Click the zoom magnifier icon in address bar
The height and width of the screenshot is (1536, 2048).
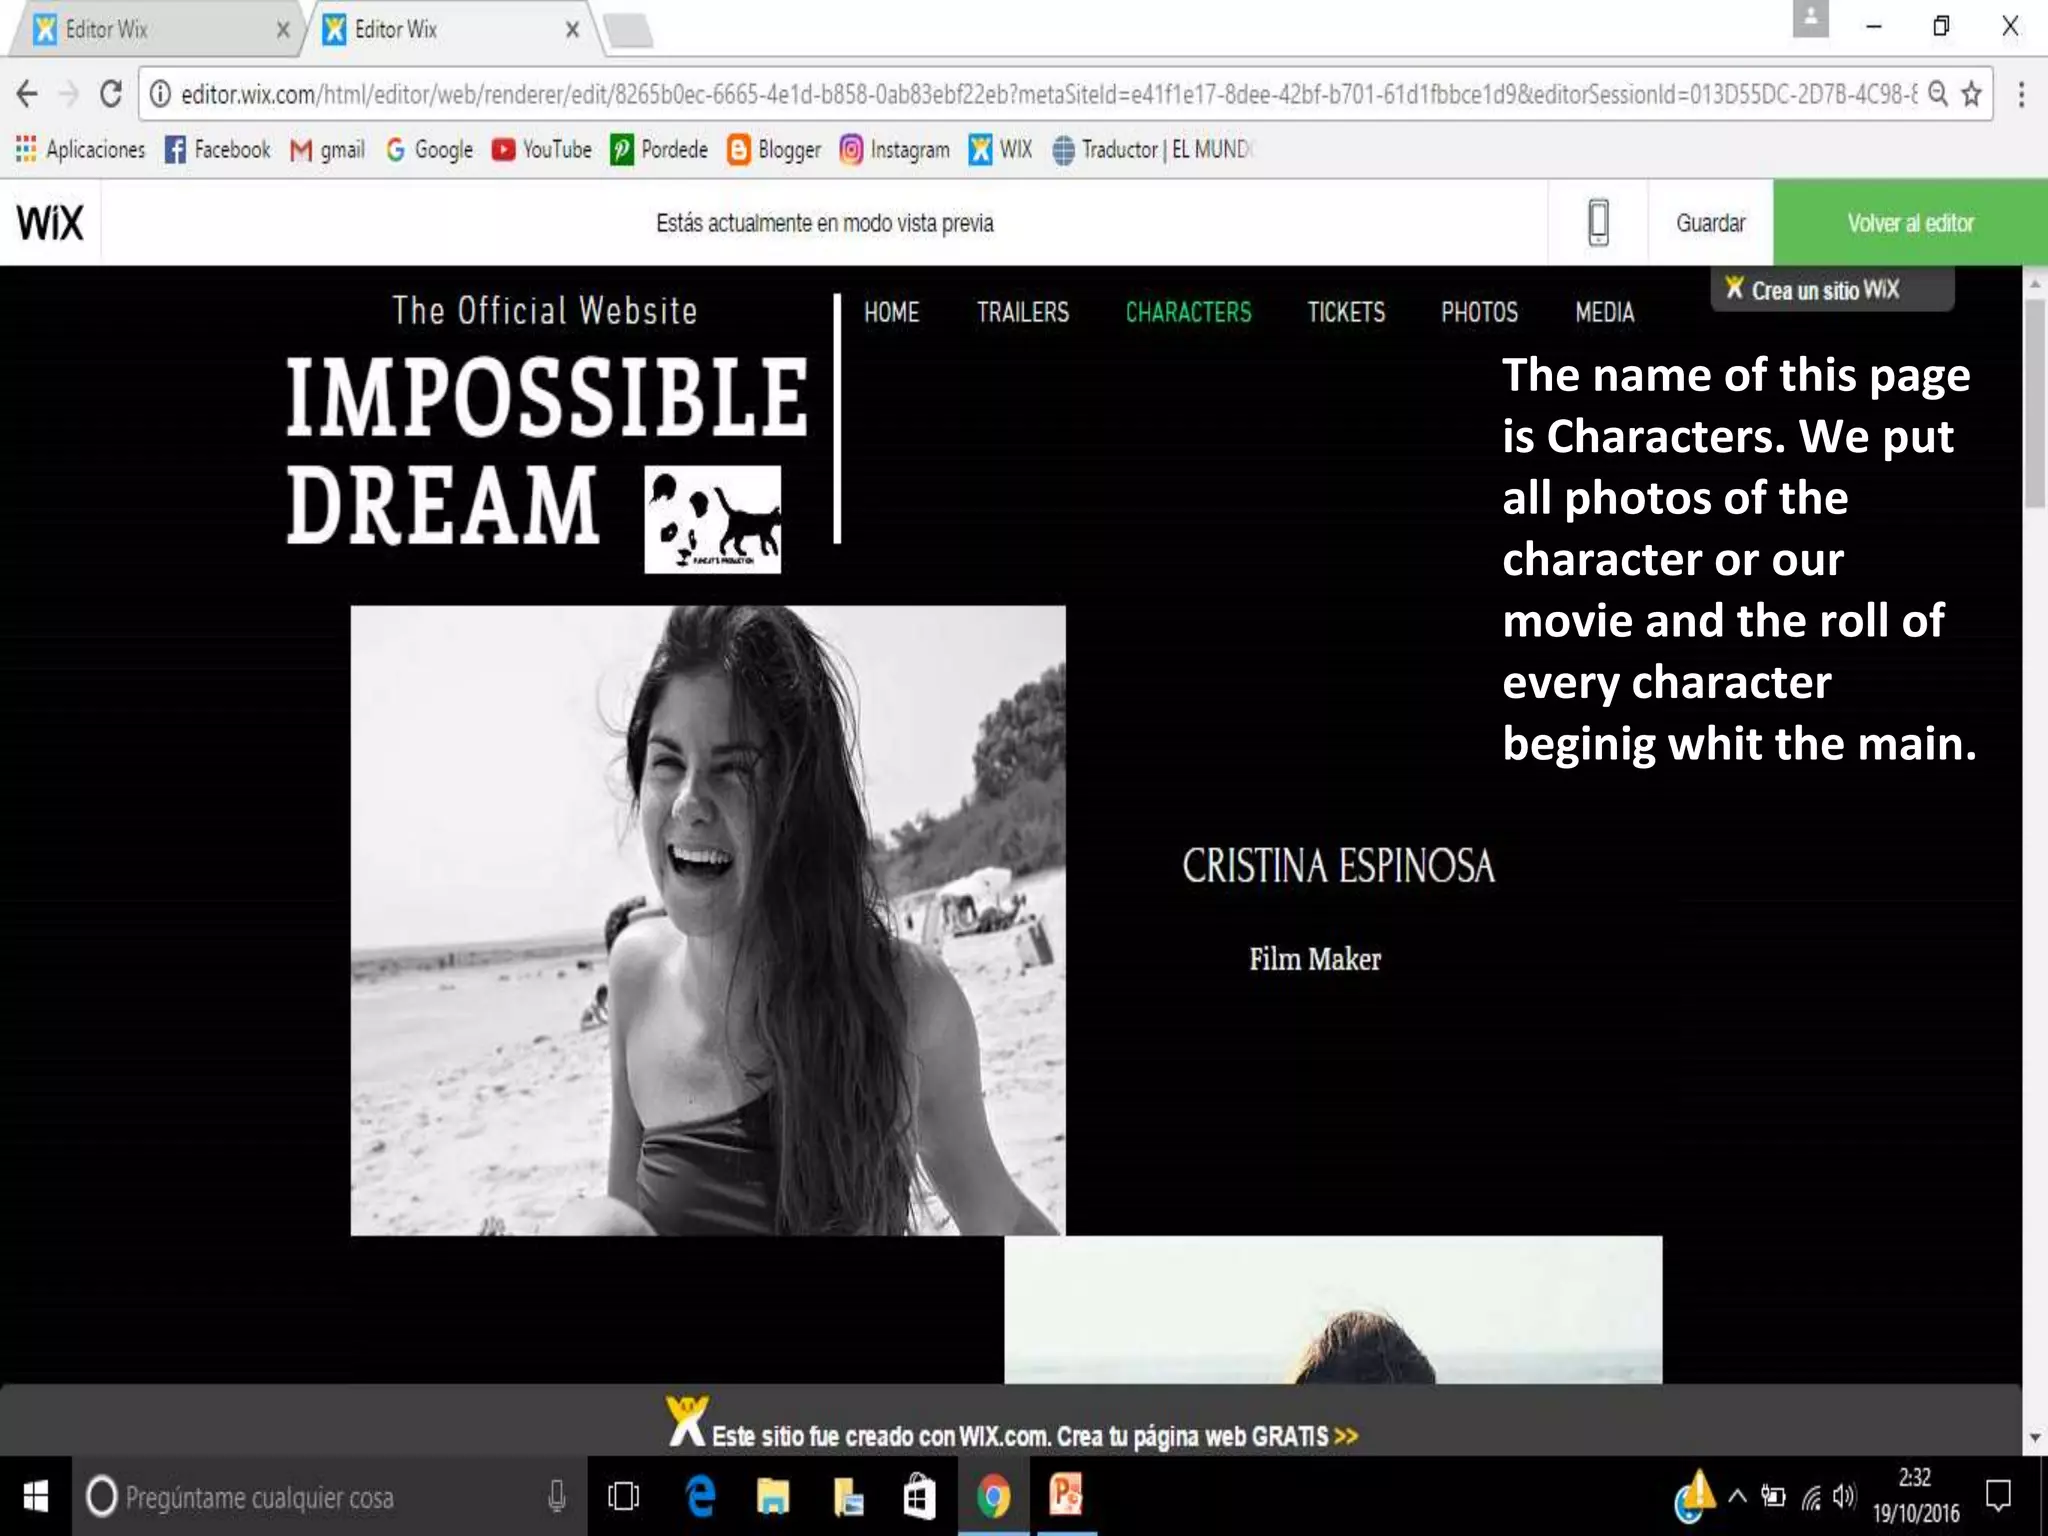(1938, 94)
